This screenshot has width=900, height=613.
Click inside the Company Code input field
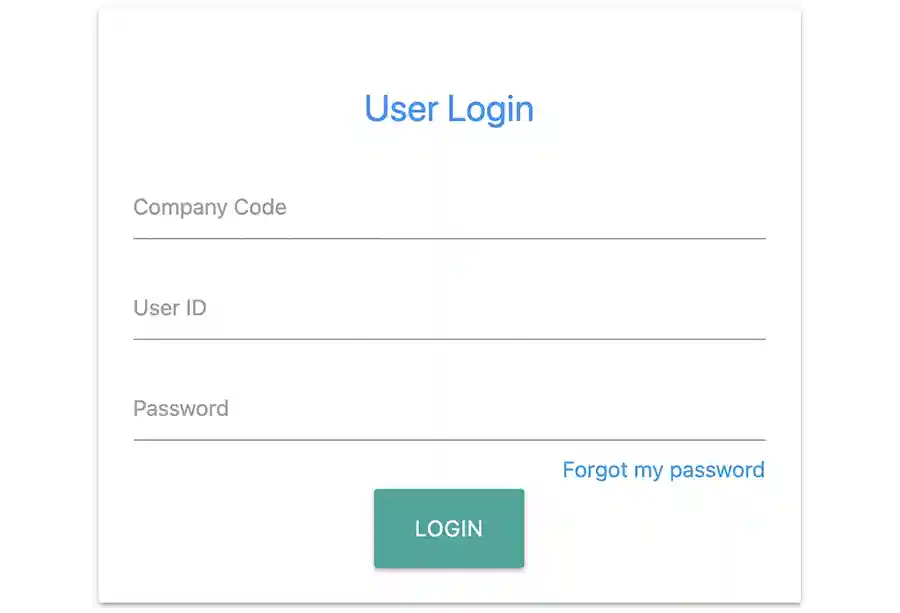tap(448, 222)
